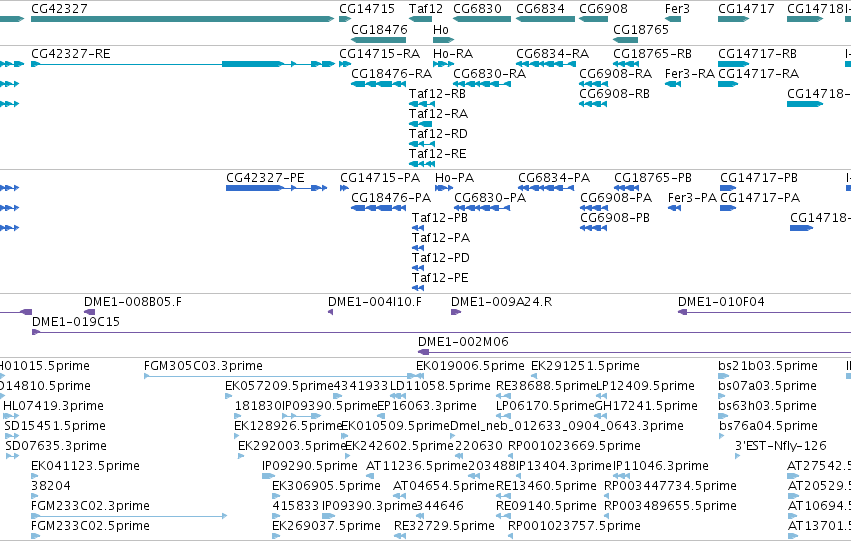Click transcript CG18476-RA
The height and width of the screenshot is (541, 851).
point(391,74)
